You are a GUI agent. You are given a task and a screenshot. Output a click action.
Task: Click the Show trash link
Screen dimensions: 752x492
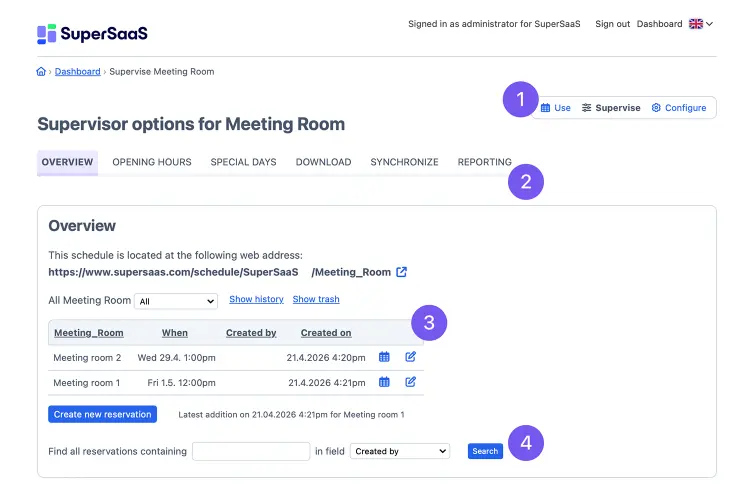click(x=316, y=299)
